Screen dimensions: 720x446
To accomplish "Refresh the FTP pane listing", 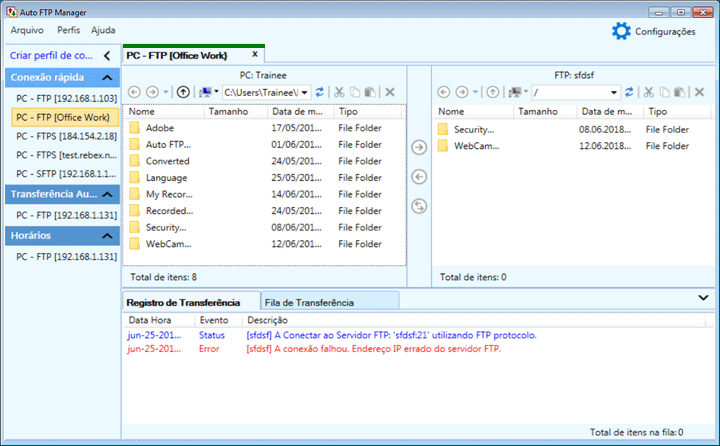I will pyautogui.click(x=629, y=92).
